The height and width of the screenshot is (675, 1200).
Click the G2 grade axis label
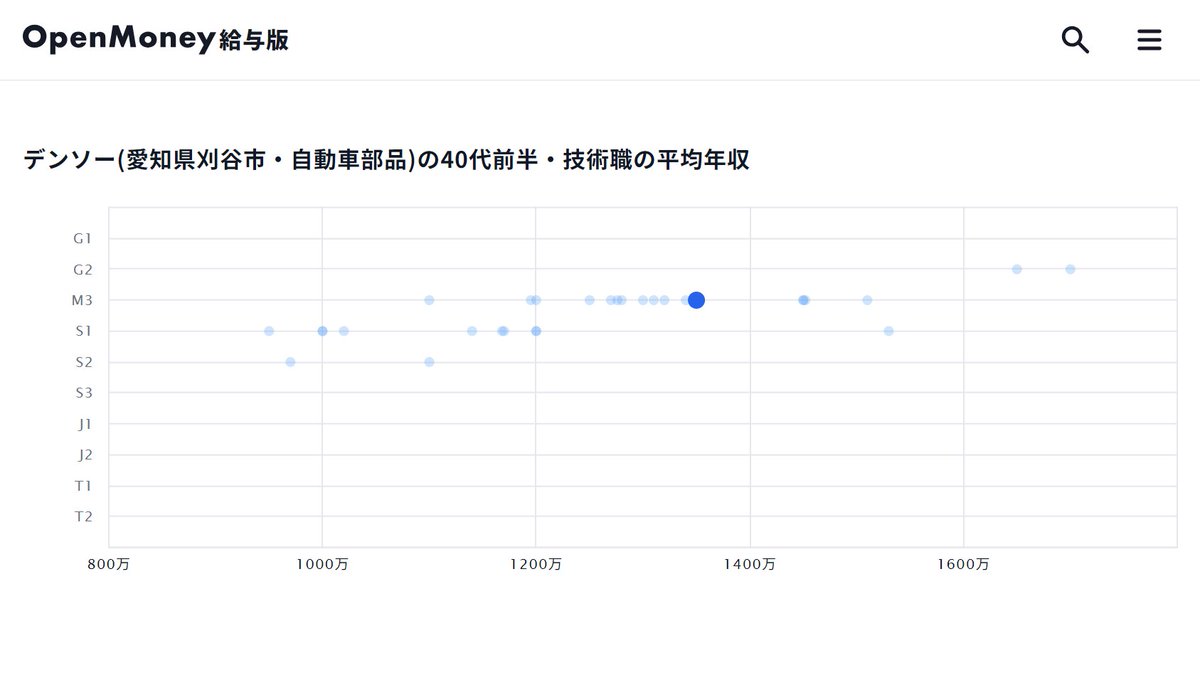point(83,270)
